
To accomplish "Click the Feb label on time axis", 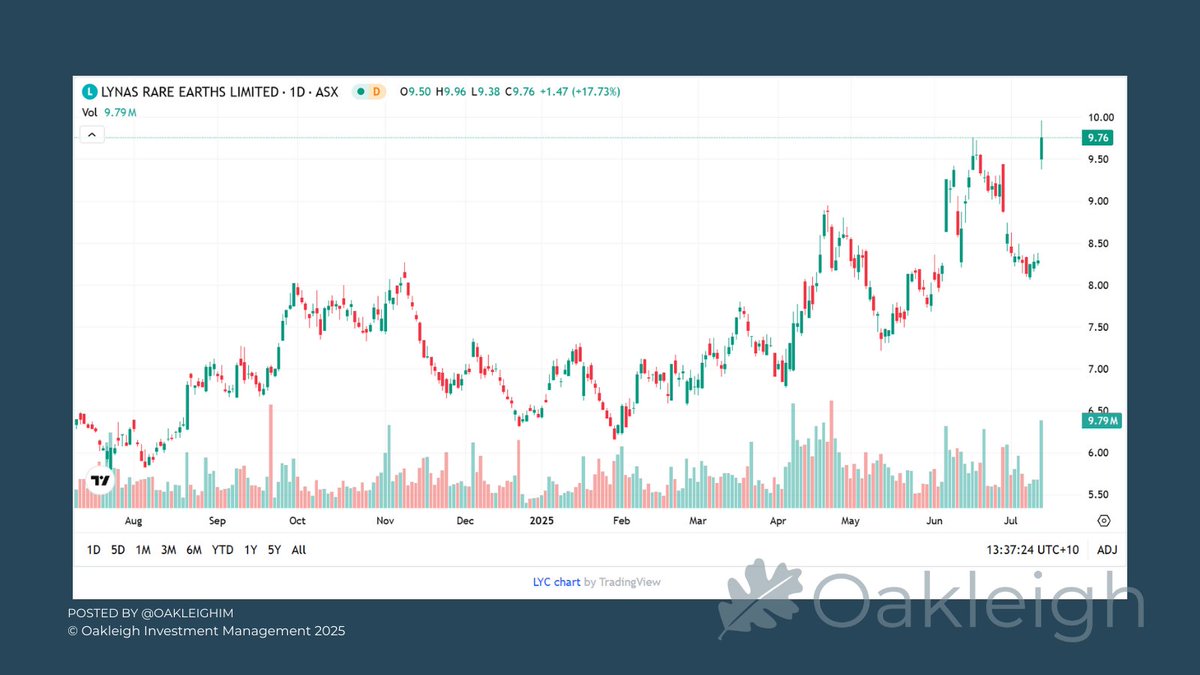I will tap(621, 521).
